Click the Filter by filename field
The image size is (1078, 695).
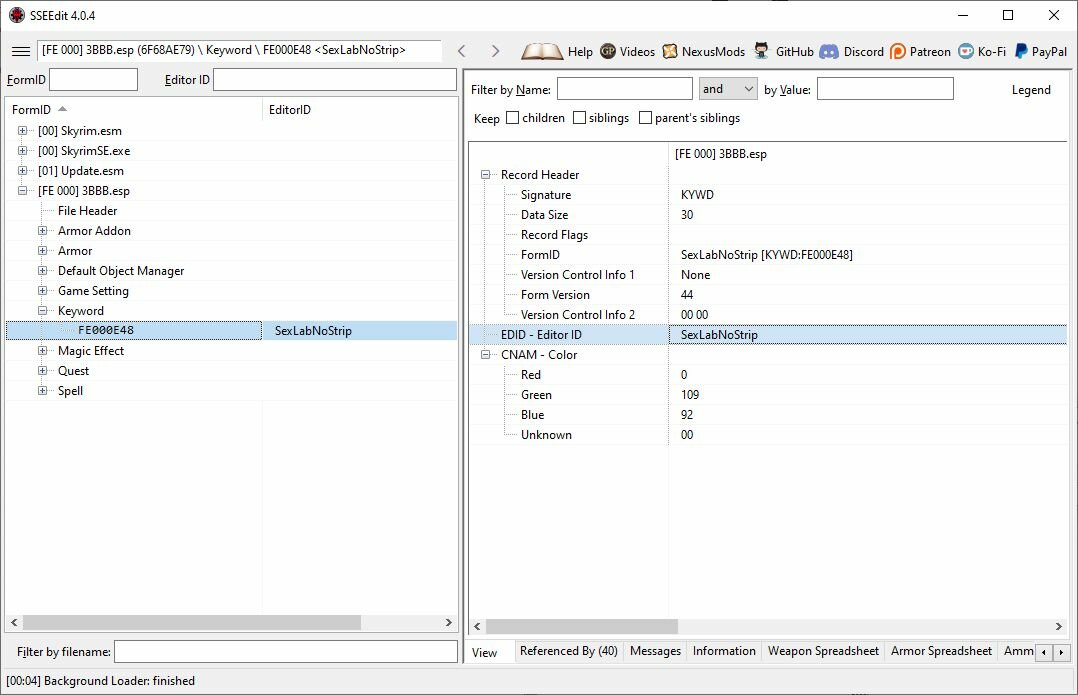(286, 652)
